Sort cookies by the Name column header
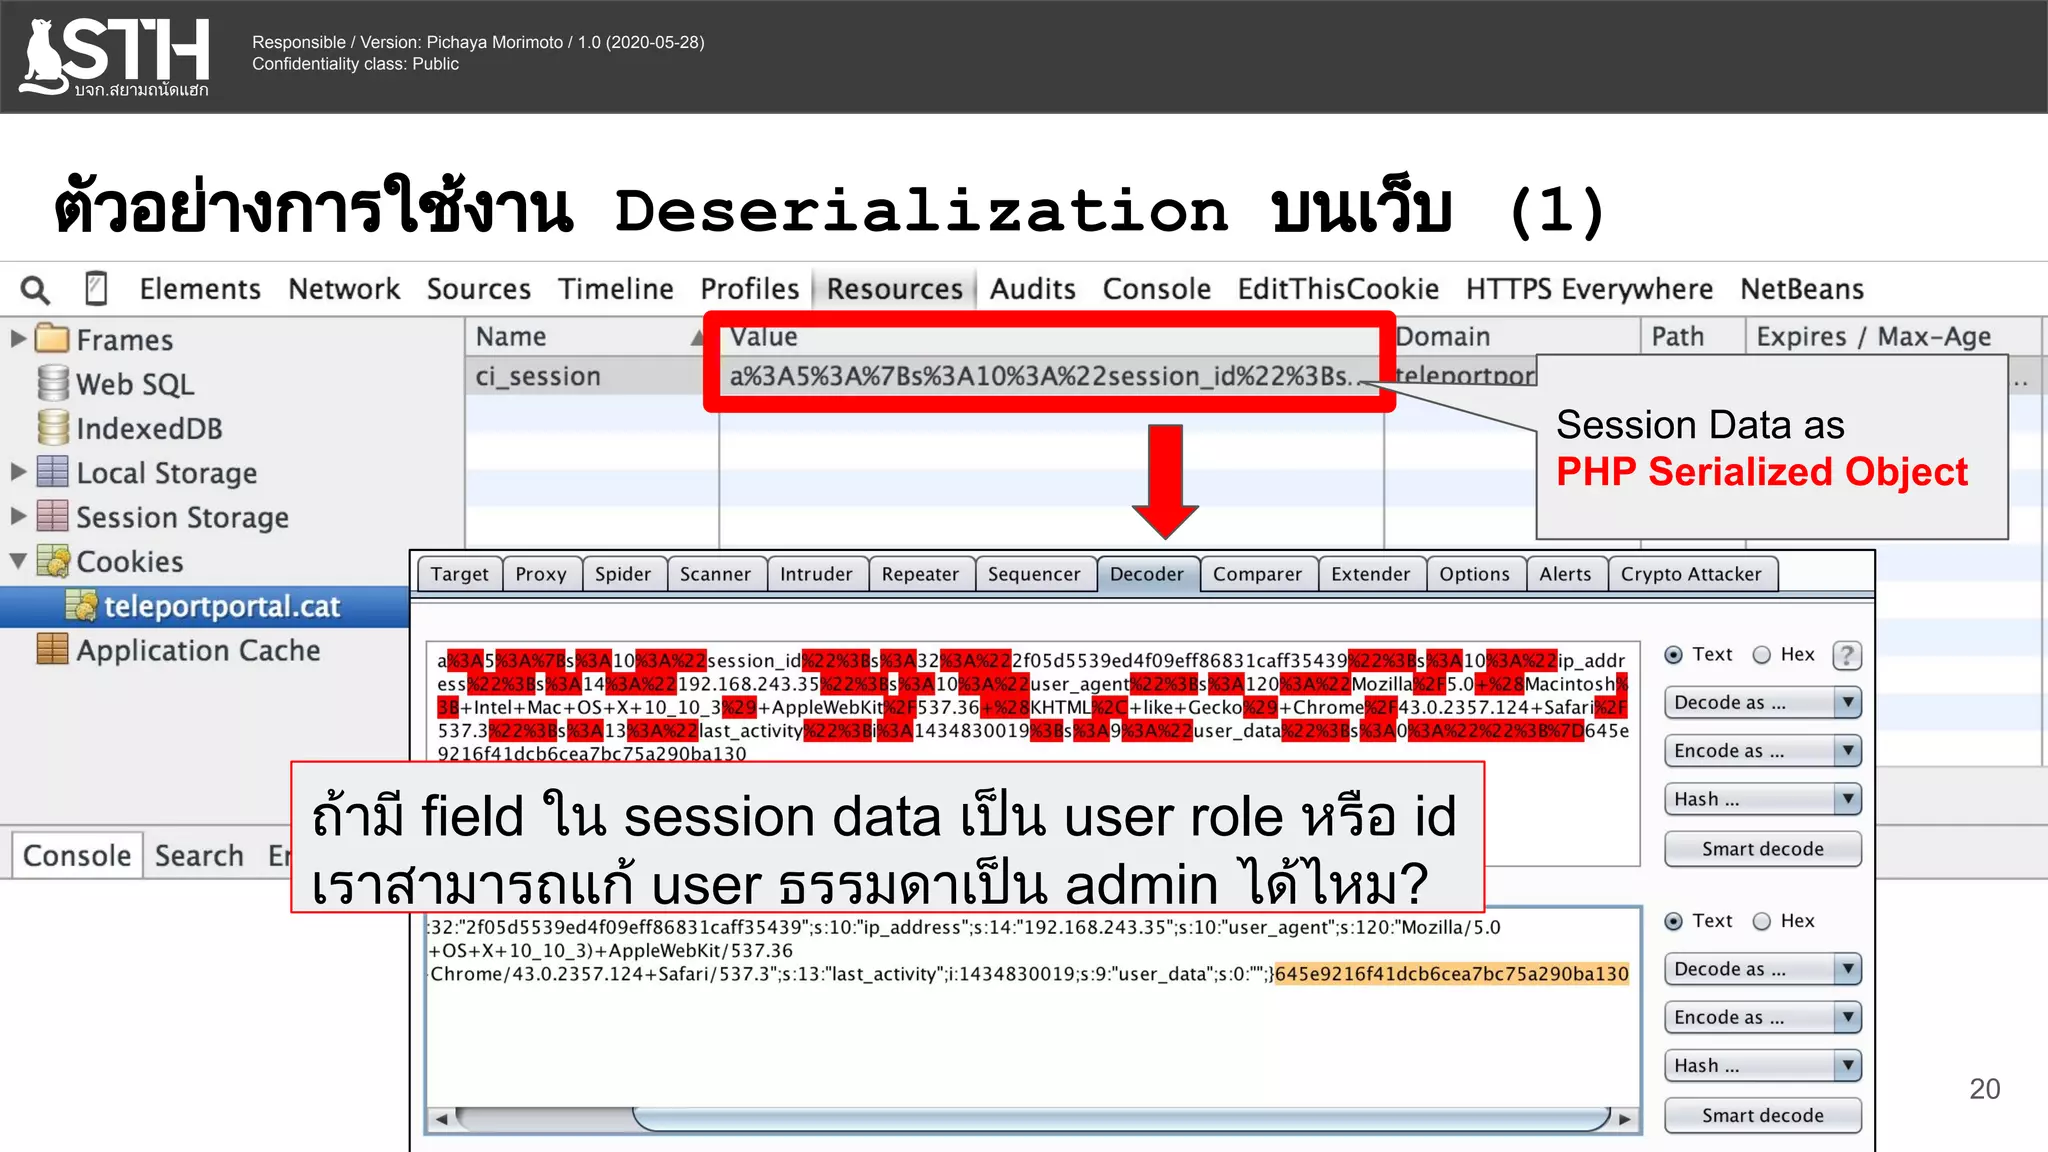Image resolution: width=2048 pixels, height=1152 pixels. coord(590,337)
